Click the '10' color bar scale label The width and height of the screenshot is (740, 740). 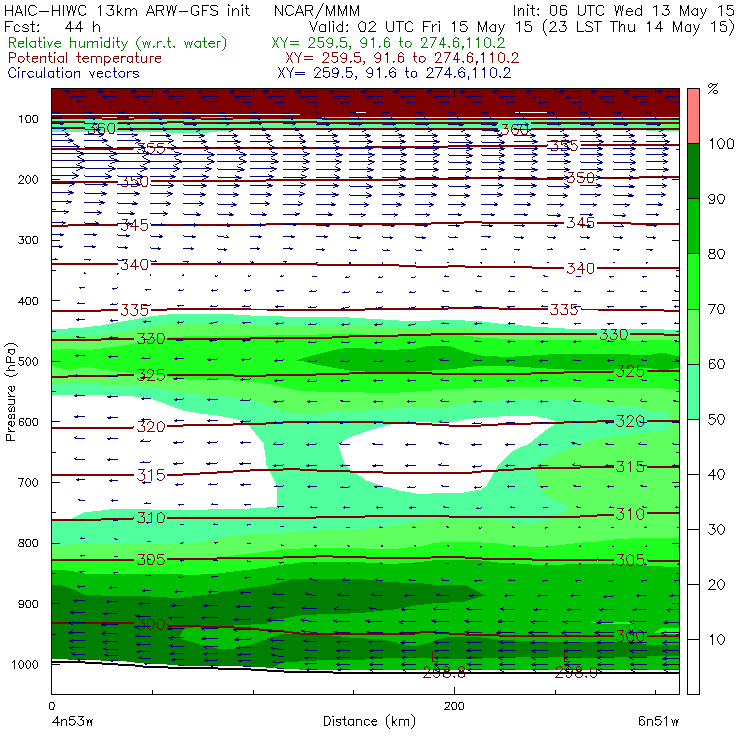tap(716, 640)
